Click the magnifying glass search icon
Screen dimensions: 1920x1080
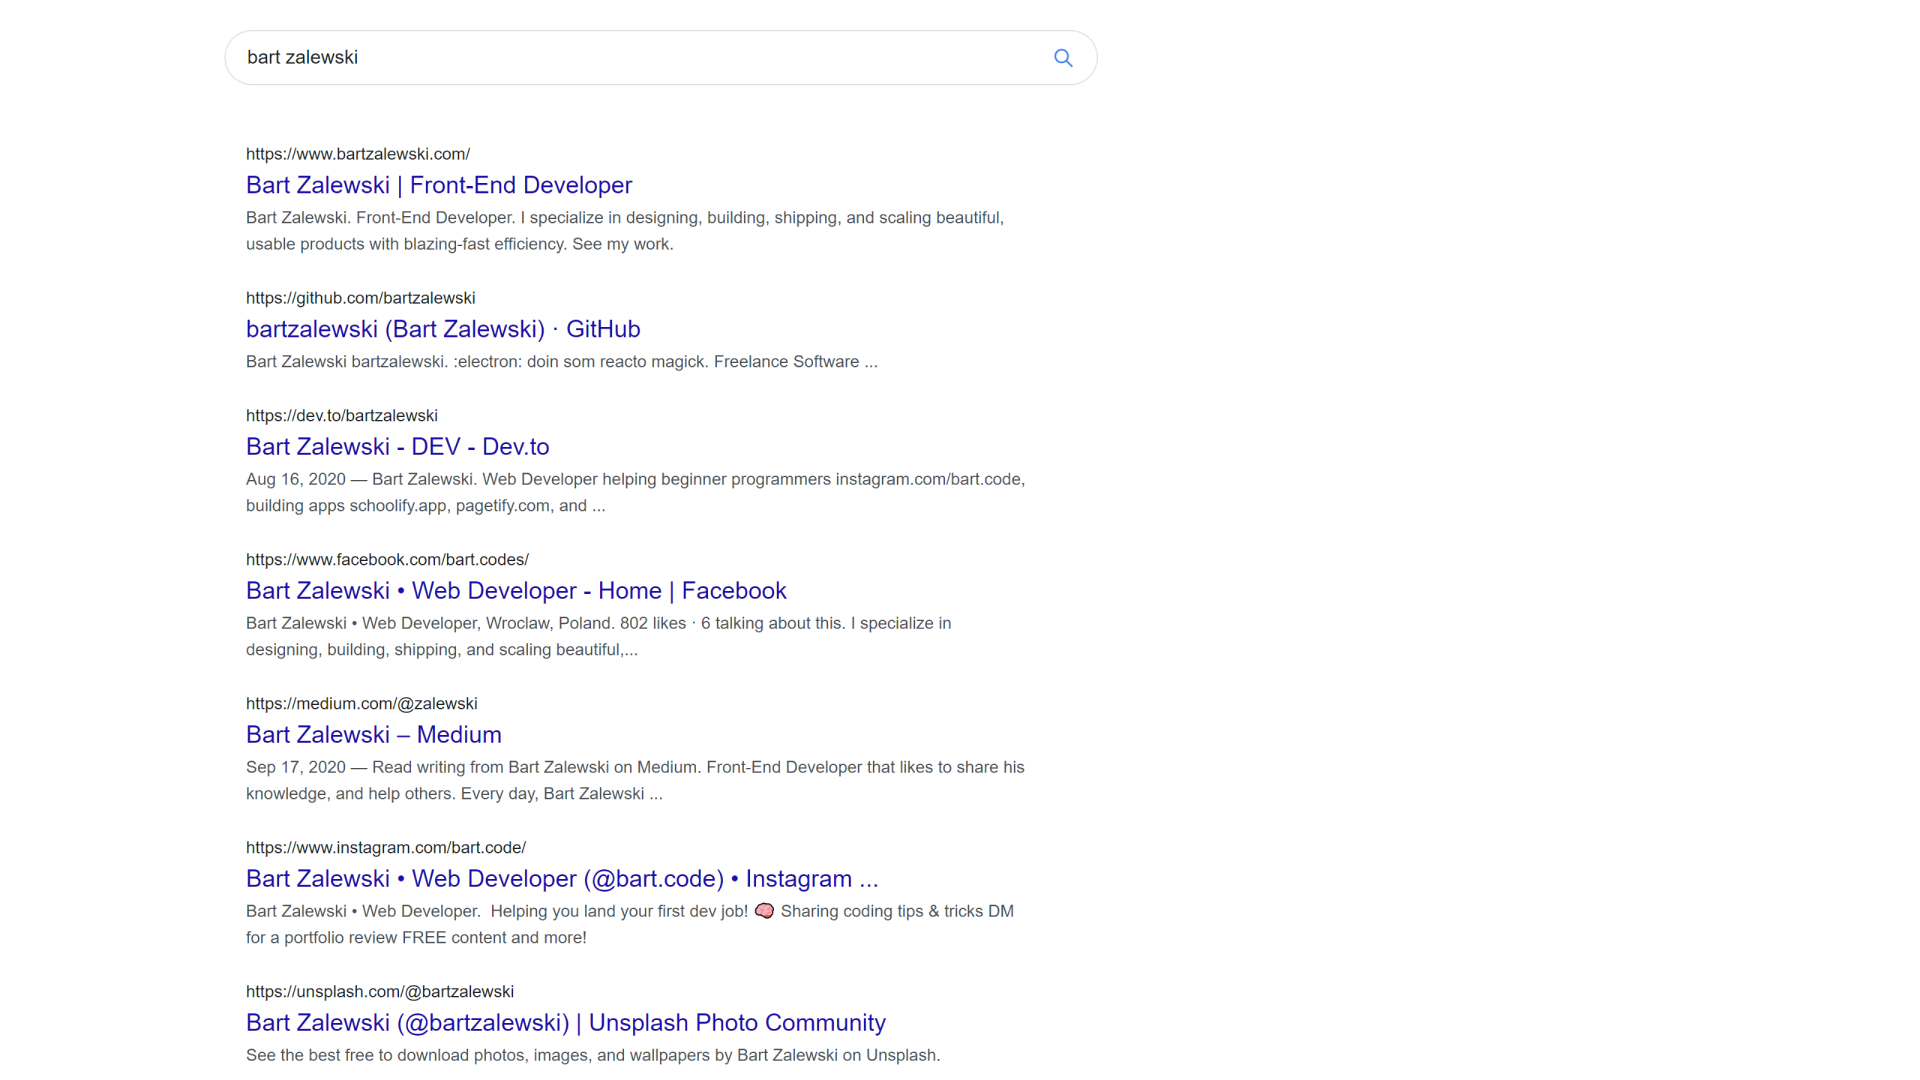pyautogui.click(x=1063, y=58)
